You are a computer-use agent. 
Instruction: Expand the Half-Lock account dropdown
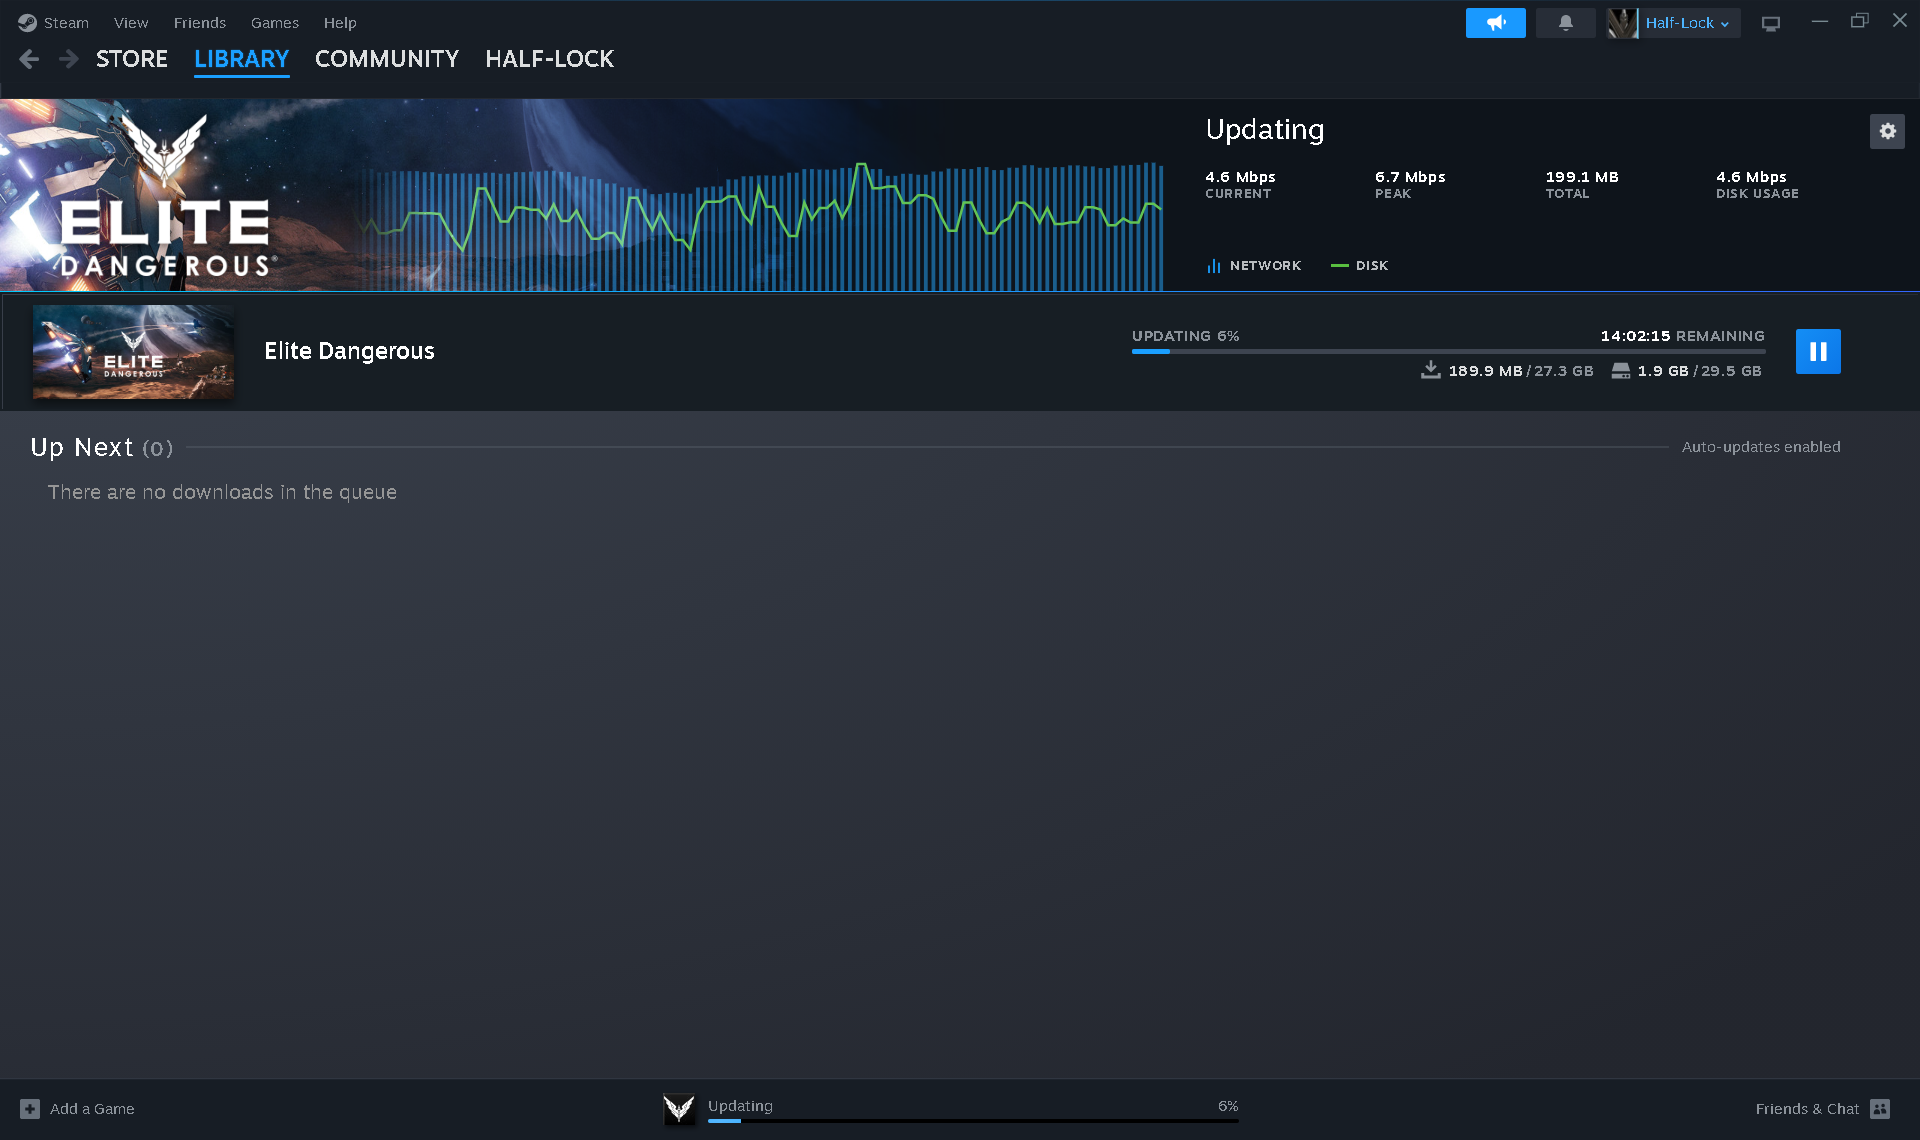[x=1688, y=22]
